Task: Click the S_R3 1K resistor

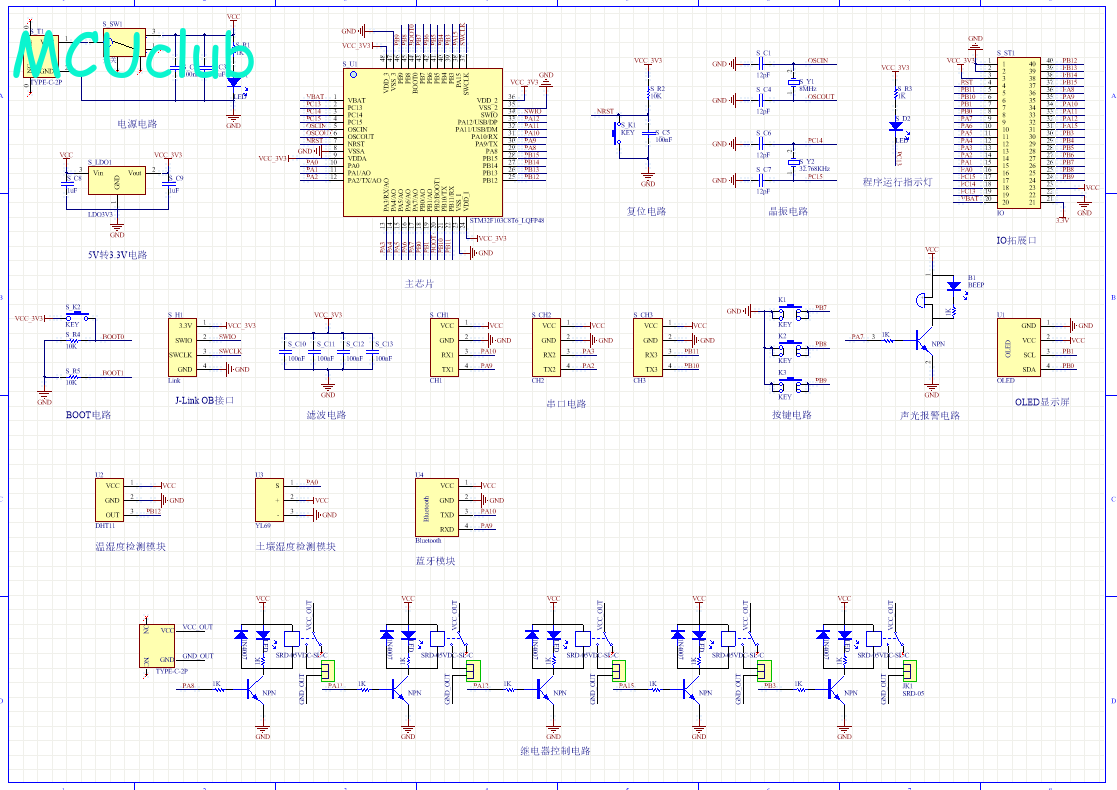Action: pyautogui.click(x=896, y=93)
